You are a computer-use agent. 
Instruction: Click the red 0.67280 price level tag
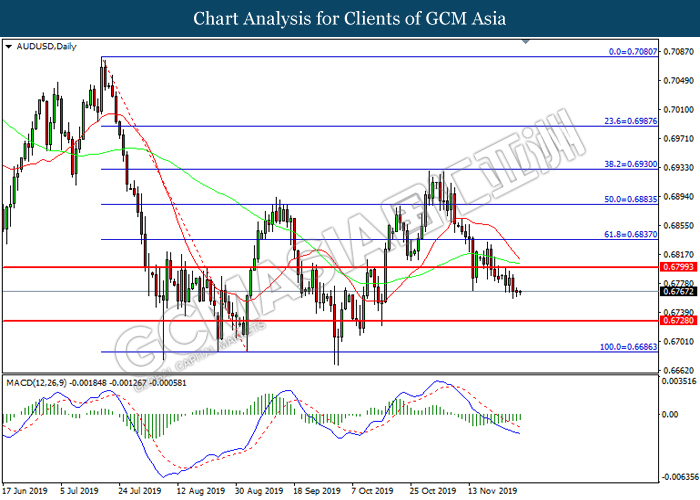point(679,321)
